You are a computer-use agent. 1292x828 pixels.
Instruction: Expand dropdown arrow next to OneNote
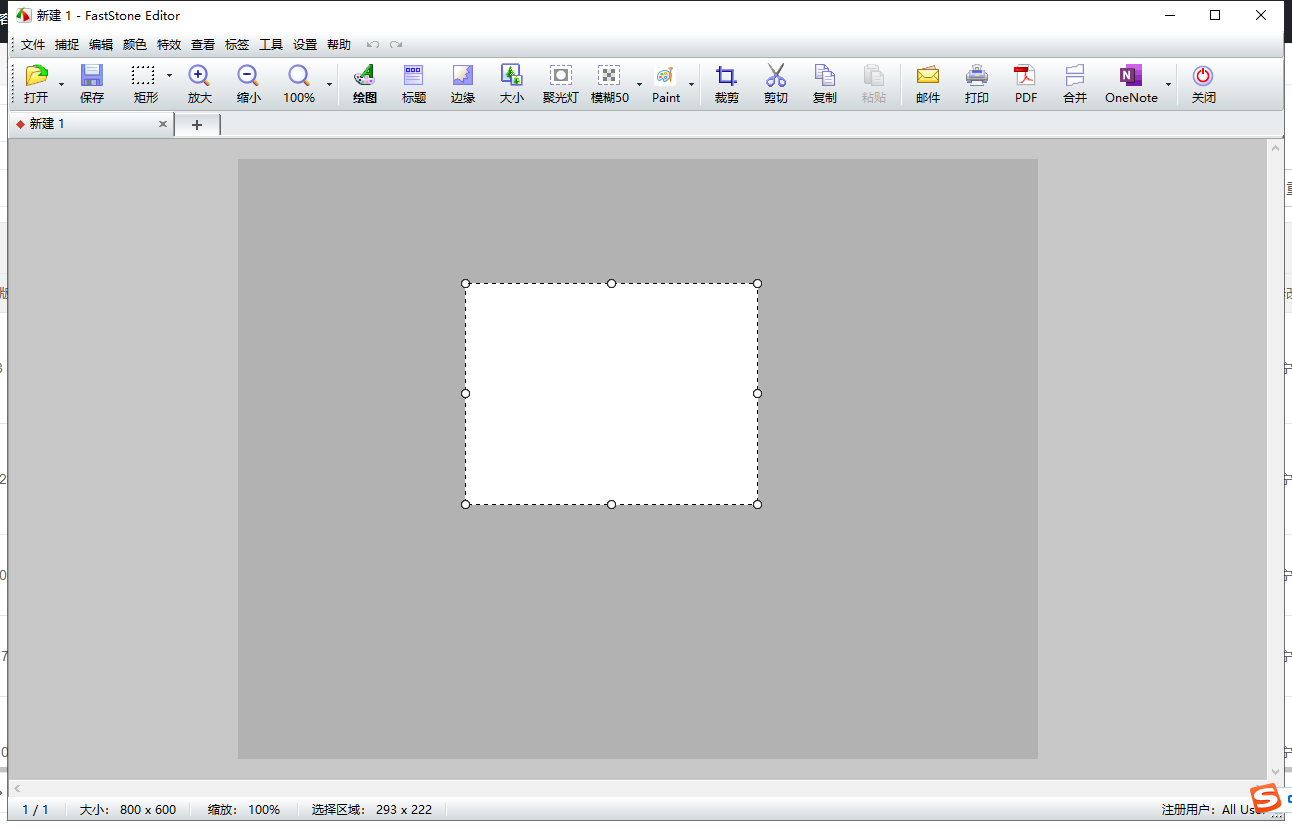1168,85
